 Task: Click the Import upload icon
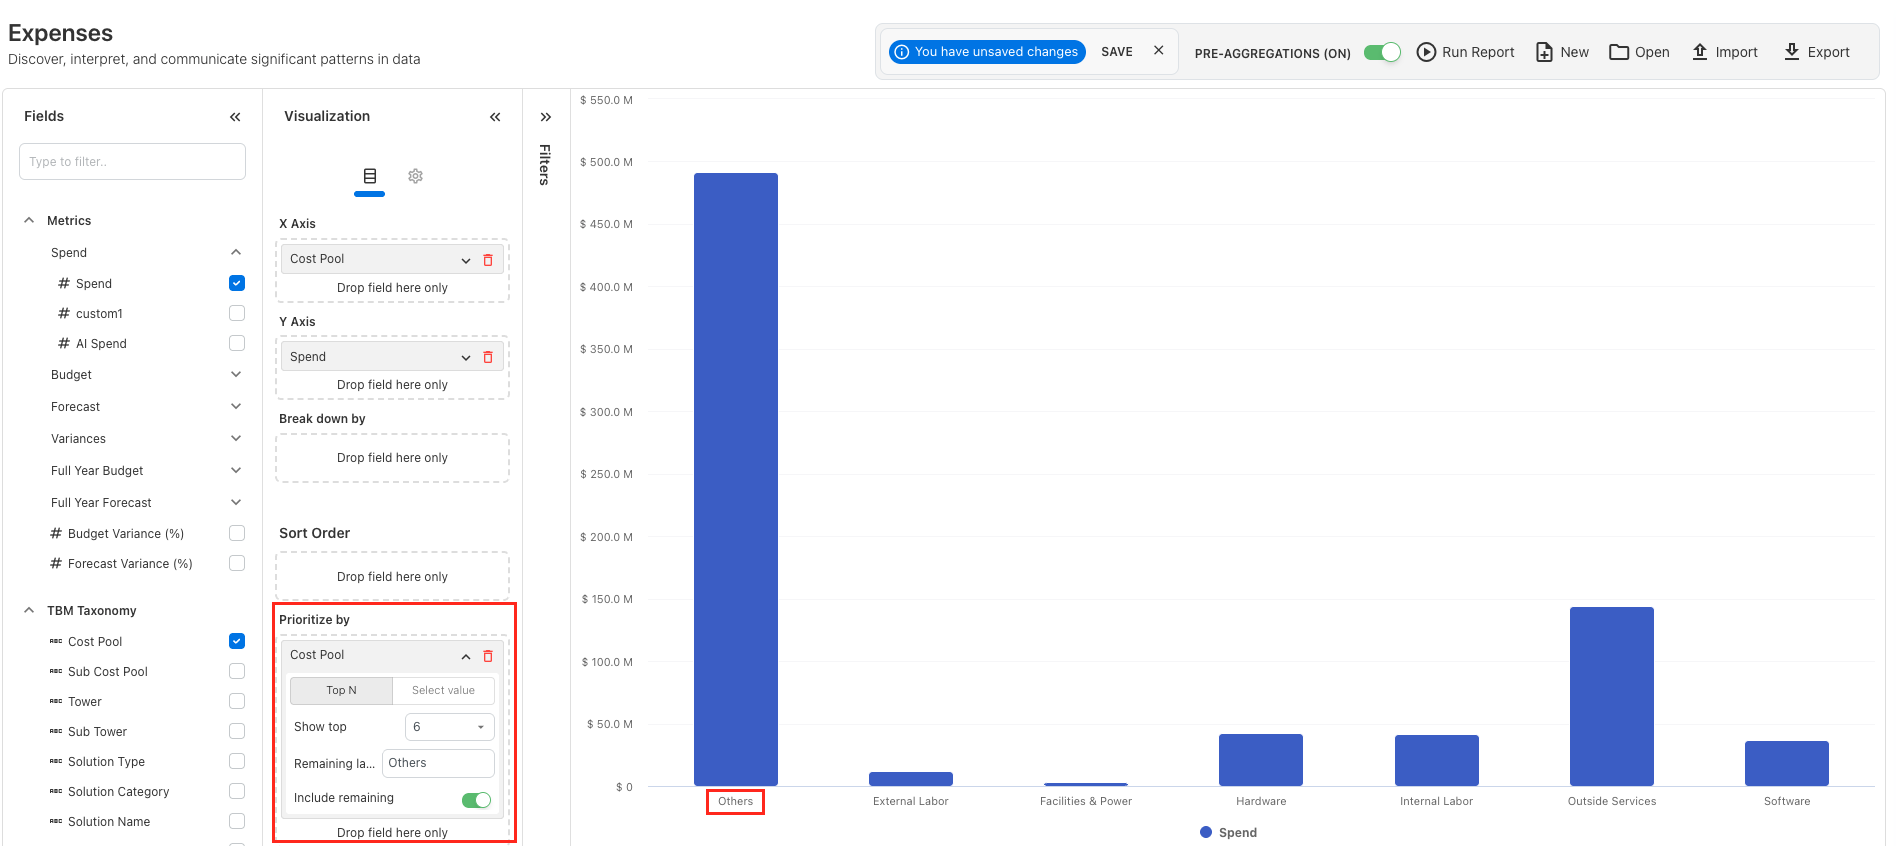click(x=1700, y=52)
